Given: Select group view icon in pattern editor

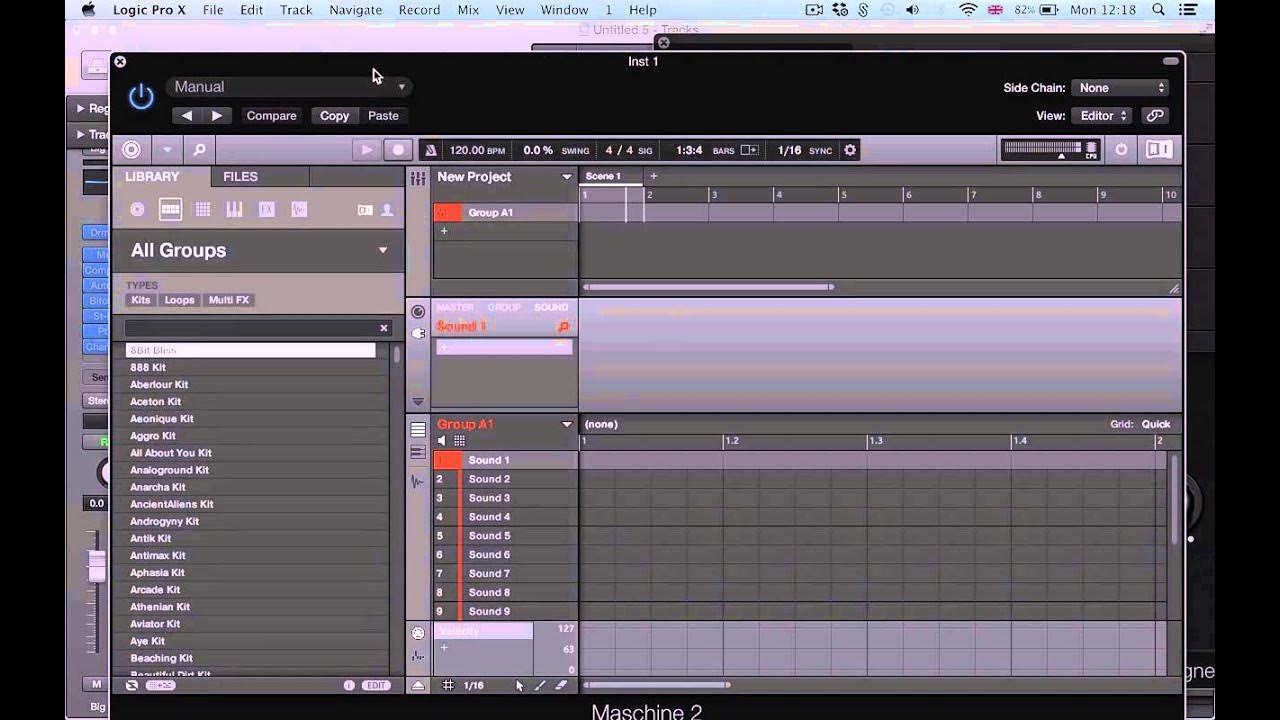Looking at the screenshot, I should click(x=418, y=430).
